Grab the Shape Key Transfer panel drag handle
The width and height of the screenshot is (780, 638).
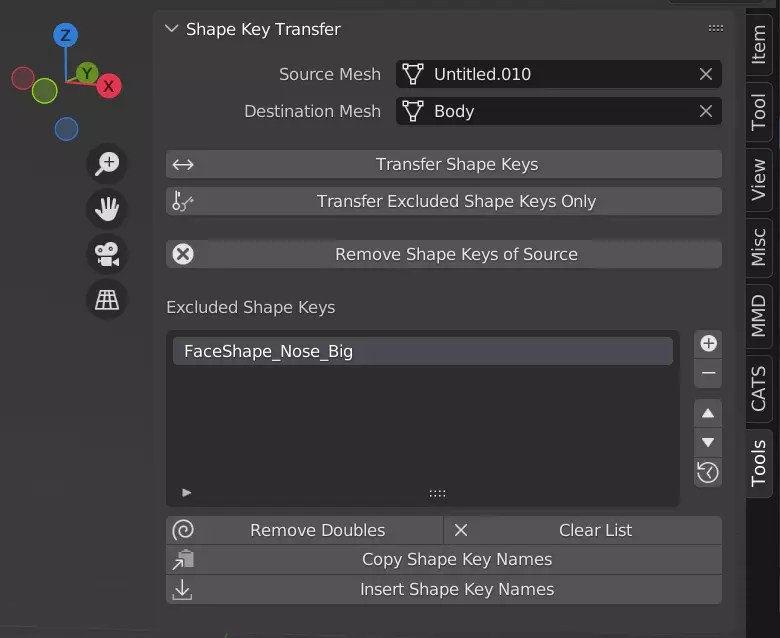pos(715,29)
